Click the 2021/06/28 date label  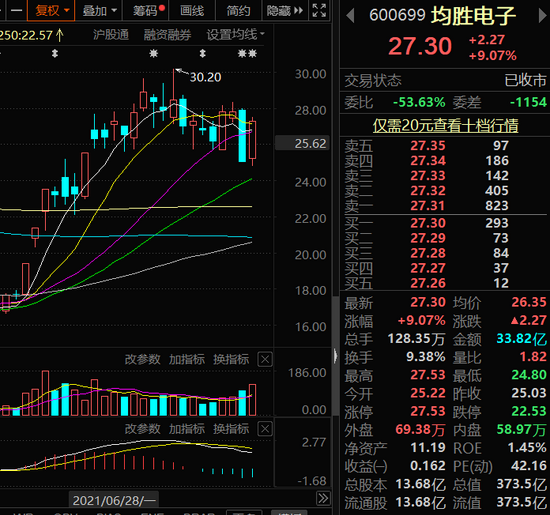tap(114, 501)
